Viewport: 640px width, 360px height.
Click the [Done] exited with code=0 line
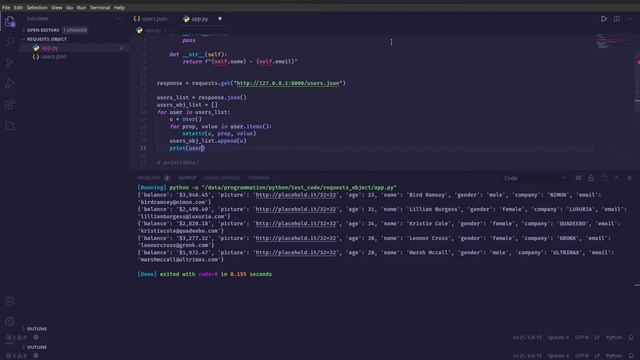204,274
